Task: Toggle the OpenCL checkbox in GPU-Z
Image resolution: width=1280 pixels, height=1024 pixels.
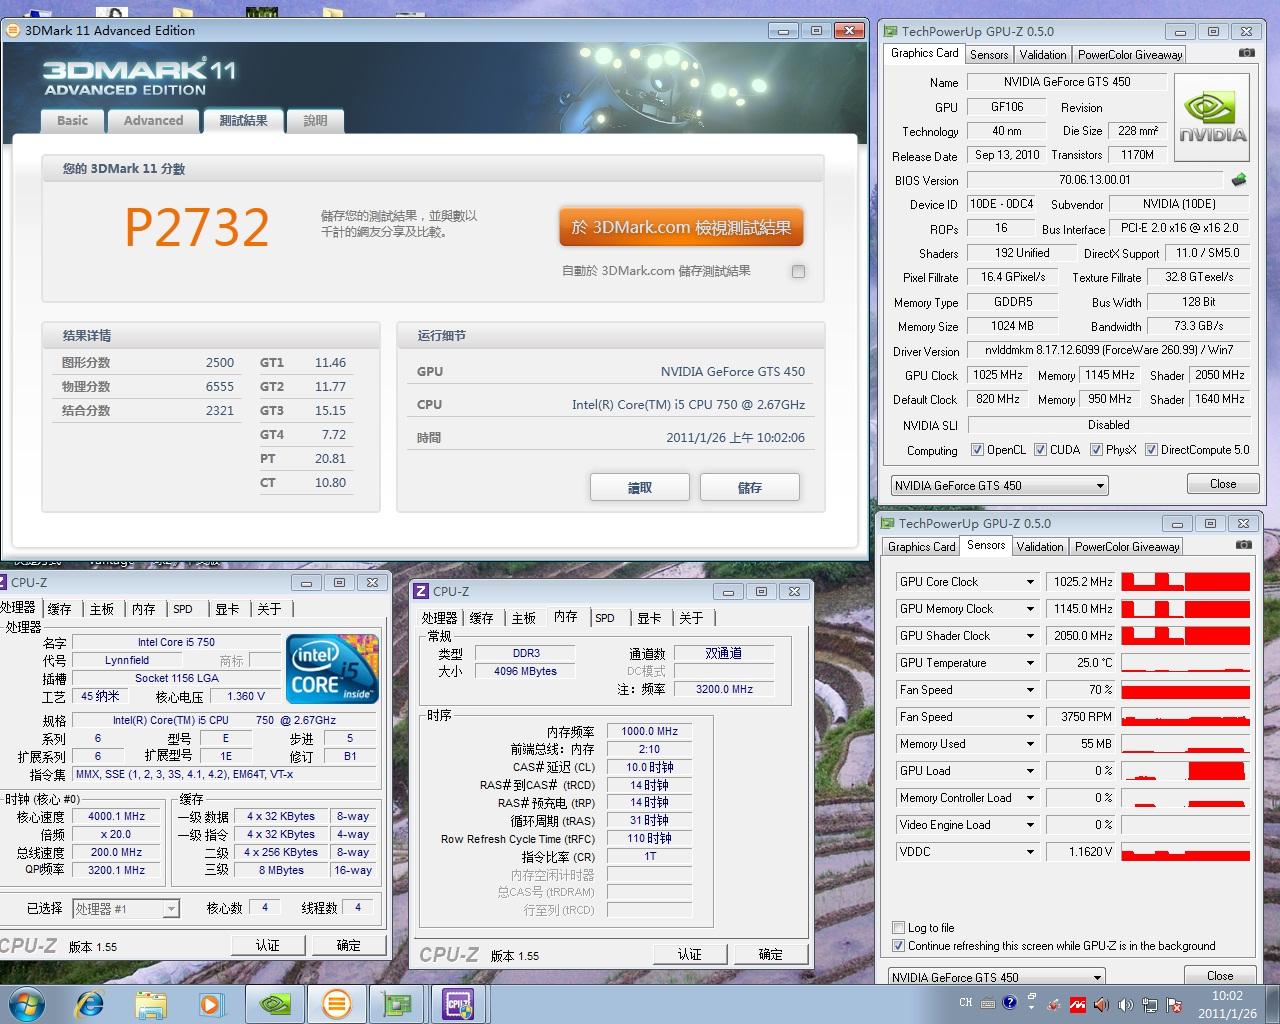Action: [977, 450]
